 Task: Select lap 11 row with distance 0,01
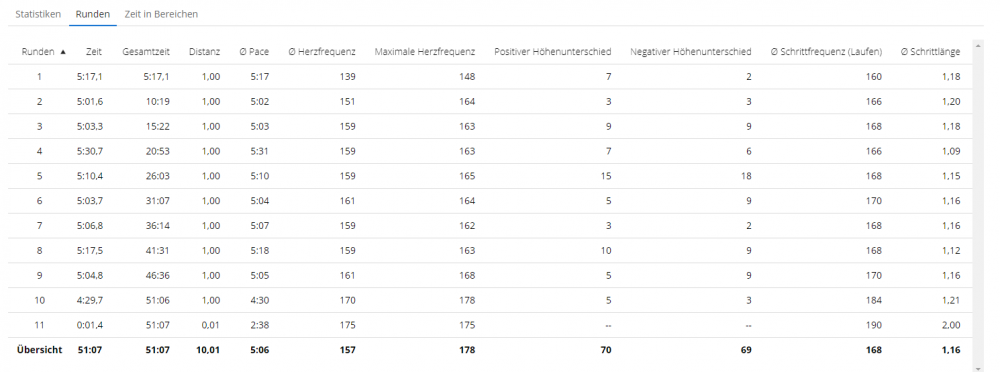490,325
